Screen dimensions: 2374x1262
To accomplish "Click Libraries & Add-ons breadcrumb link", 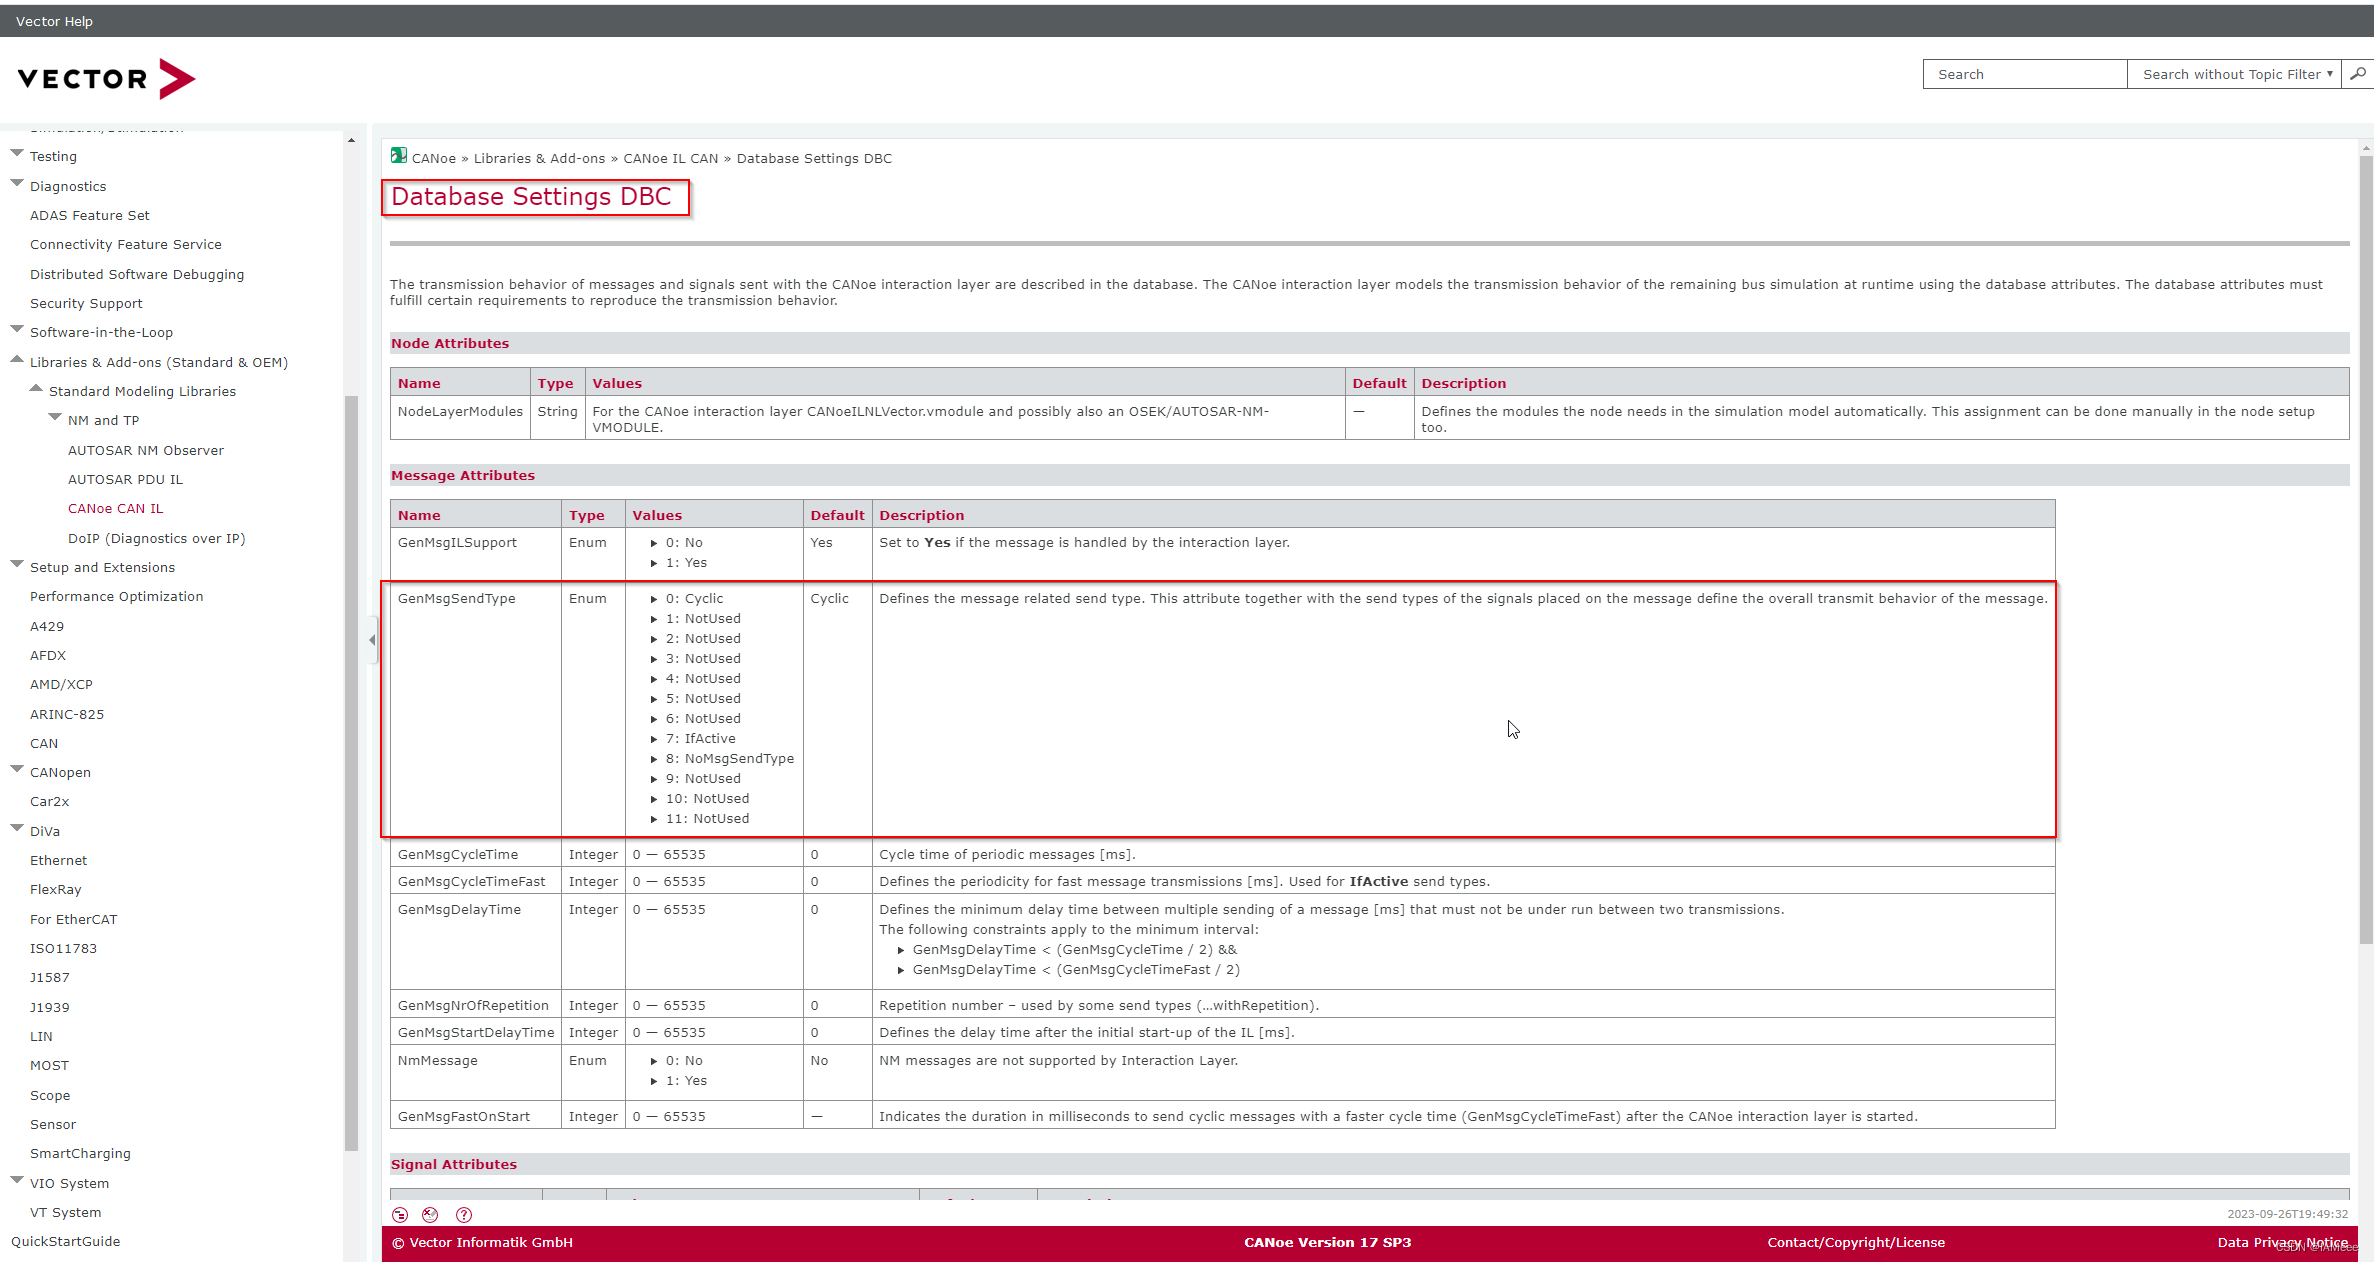I will point(539,159).
